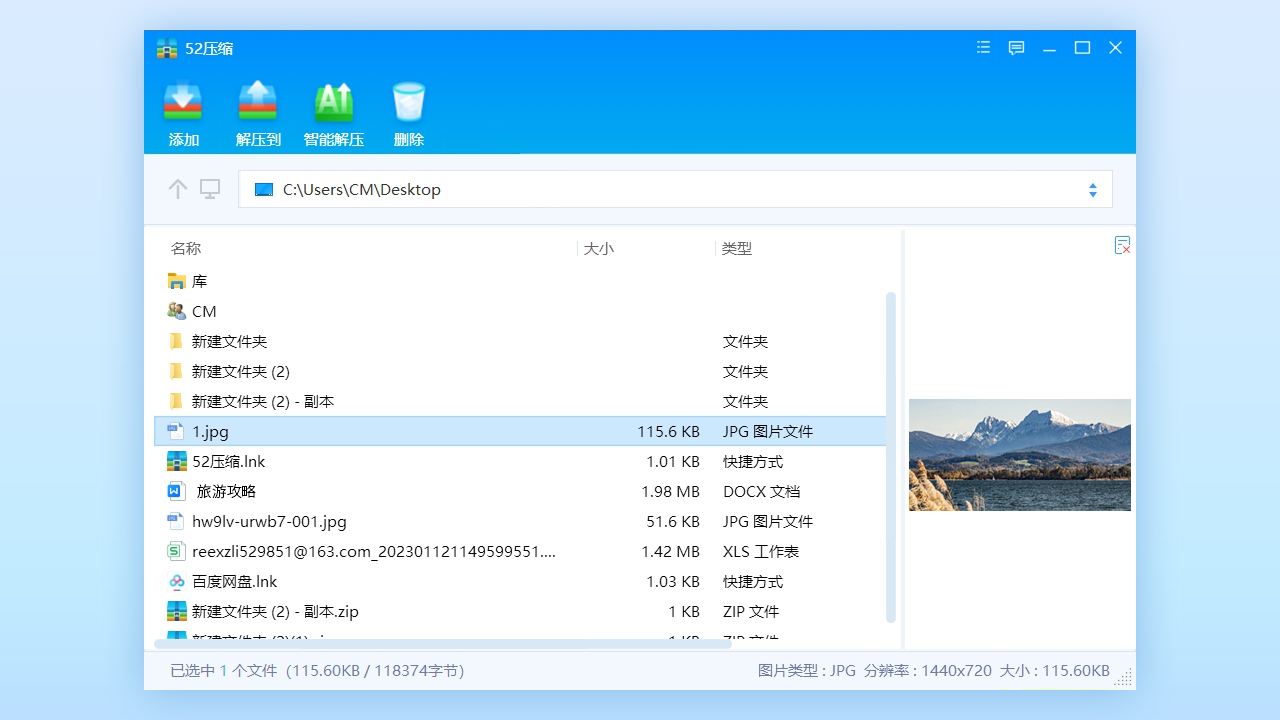Click the folder path input field
The image size is (1280, 720).
(x=600, y=189)
